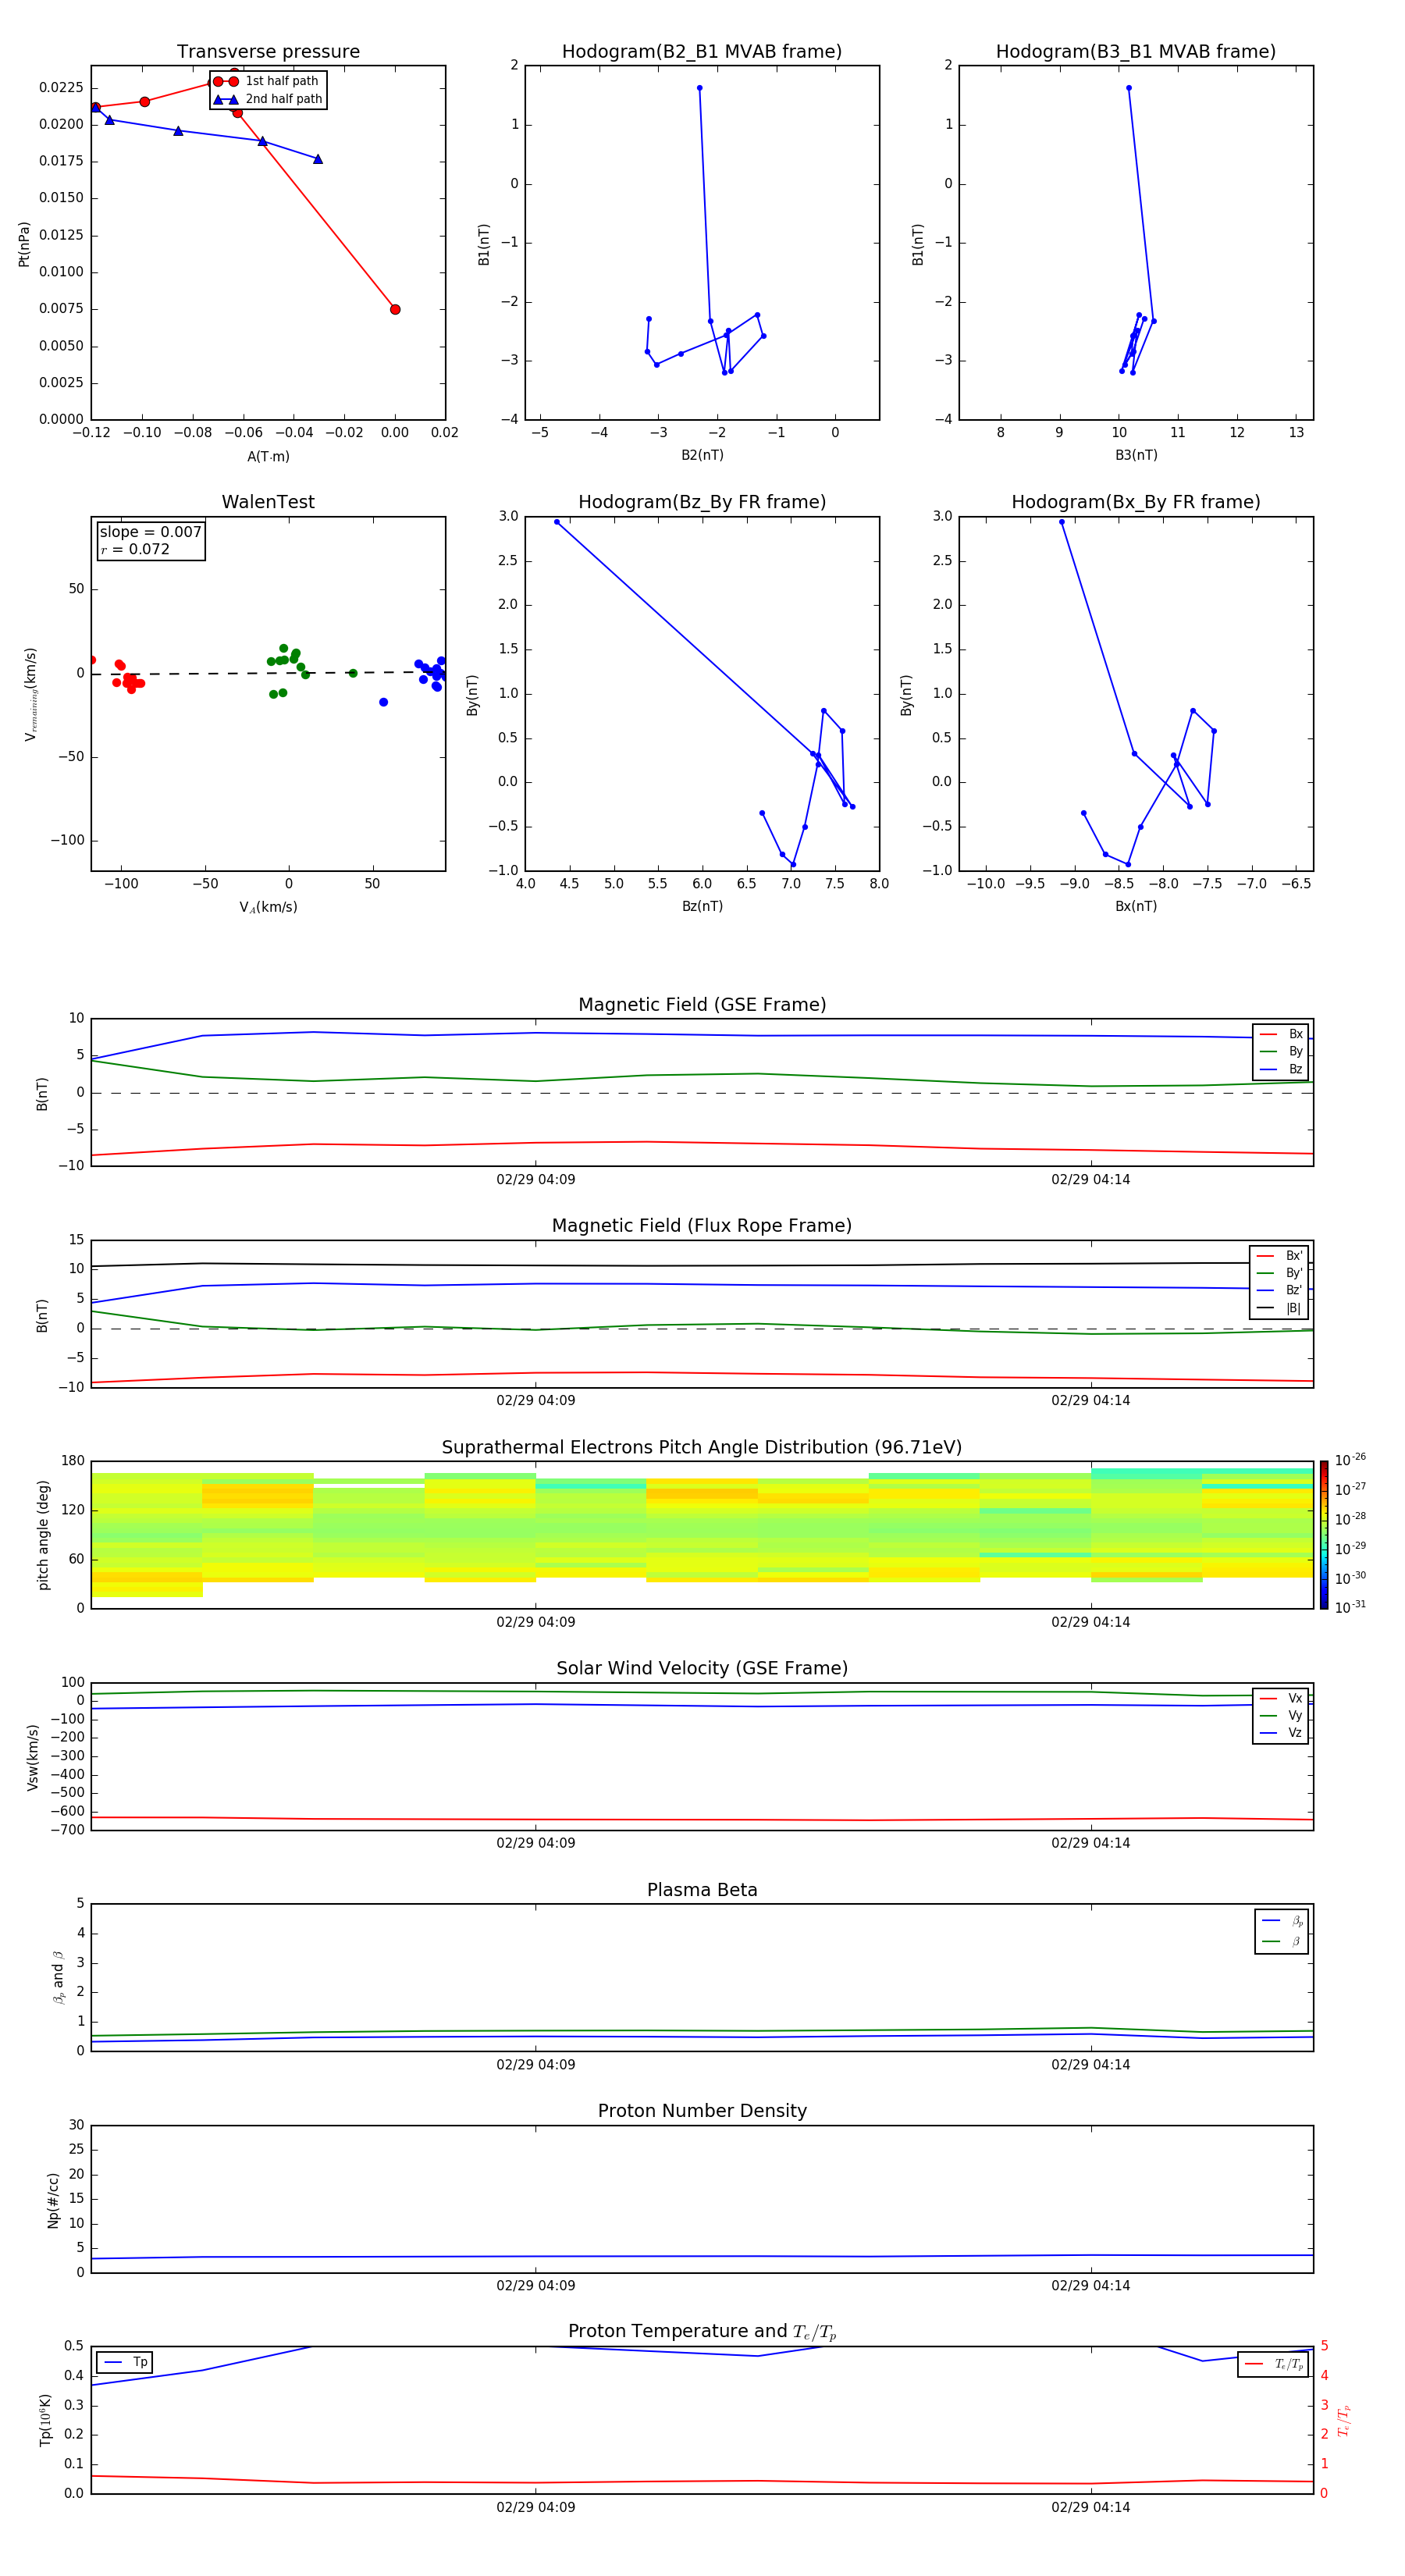Click the "V_A(km/s)" axis label under WalenTest
The width and height of the screenshot is (1405, 2576).
(268, 908)
